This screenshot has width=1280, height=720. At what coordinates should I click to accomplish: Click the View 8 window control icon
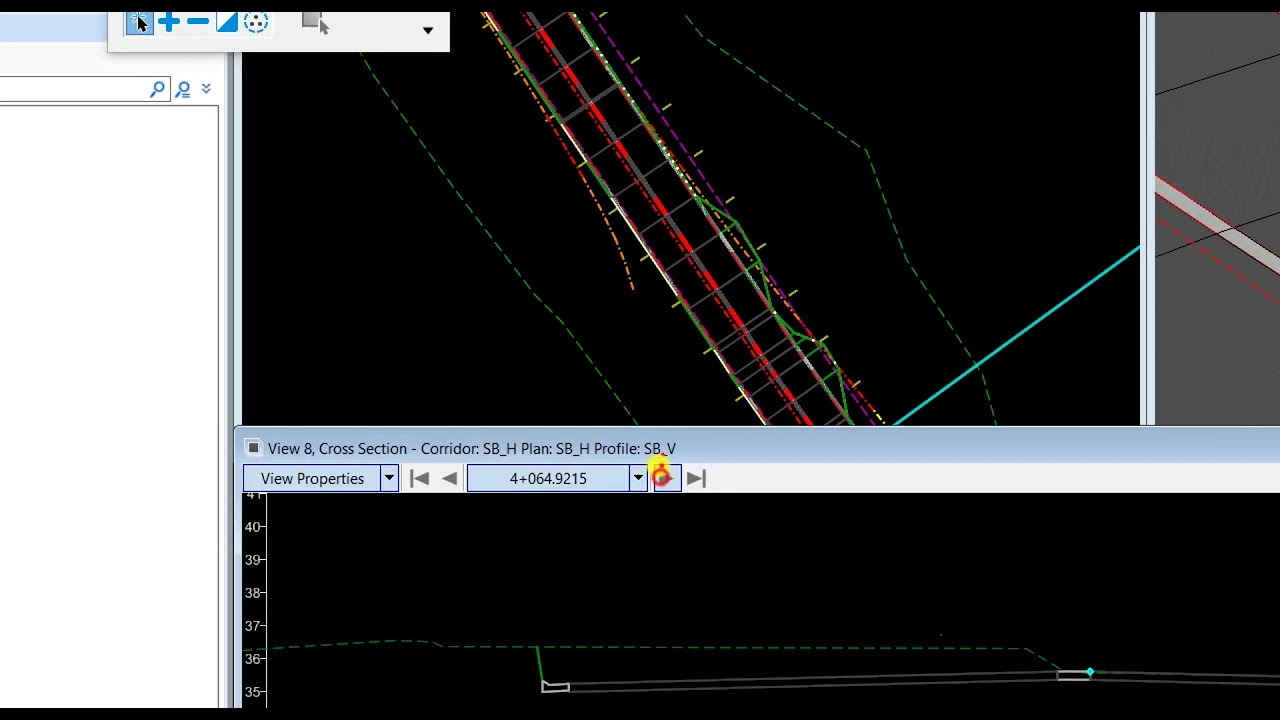point(254,448)
